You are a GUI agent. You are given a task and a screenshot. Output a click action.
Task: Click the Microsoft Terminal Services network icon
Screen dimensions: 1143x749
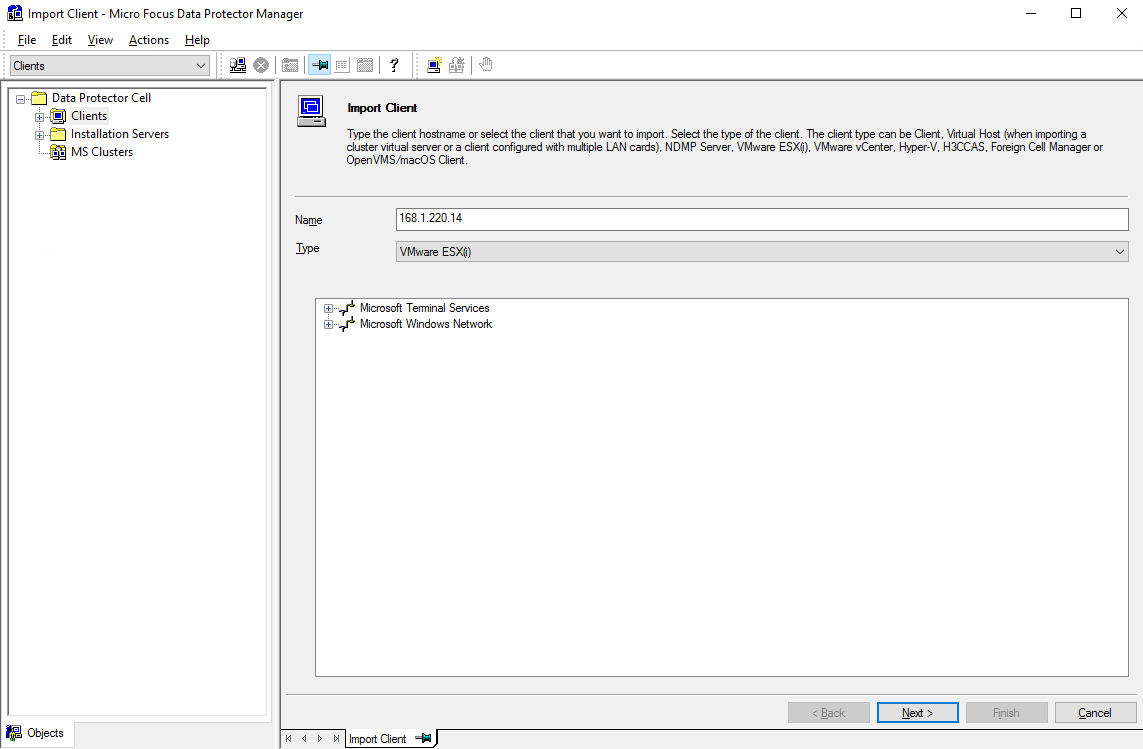(x=347, y=308)
